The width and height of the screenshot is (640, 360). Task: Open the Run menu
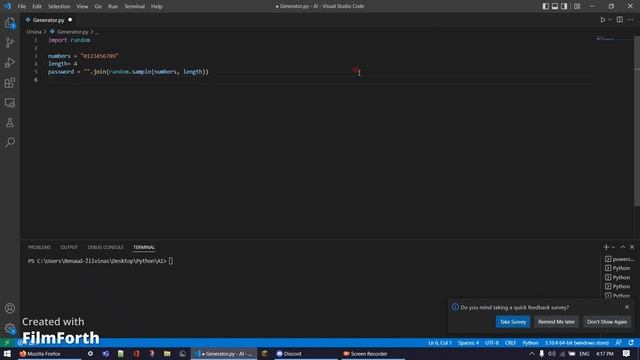point(113,6)
